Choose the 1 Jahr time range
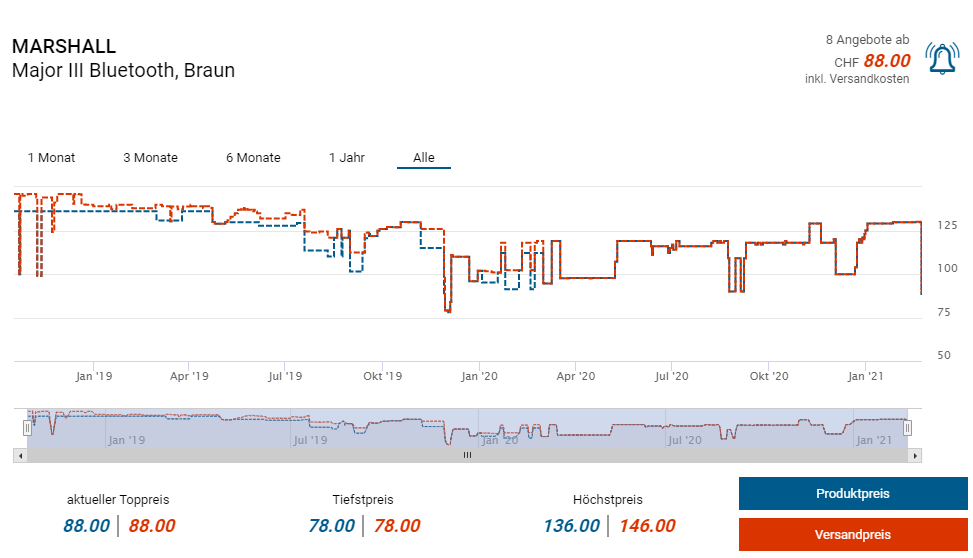Image resolution: width=973 pixels, height=558 pixels. [x=346, y=158]
